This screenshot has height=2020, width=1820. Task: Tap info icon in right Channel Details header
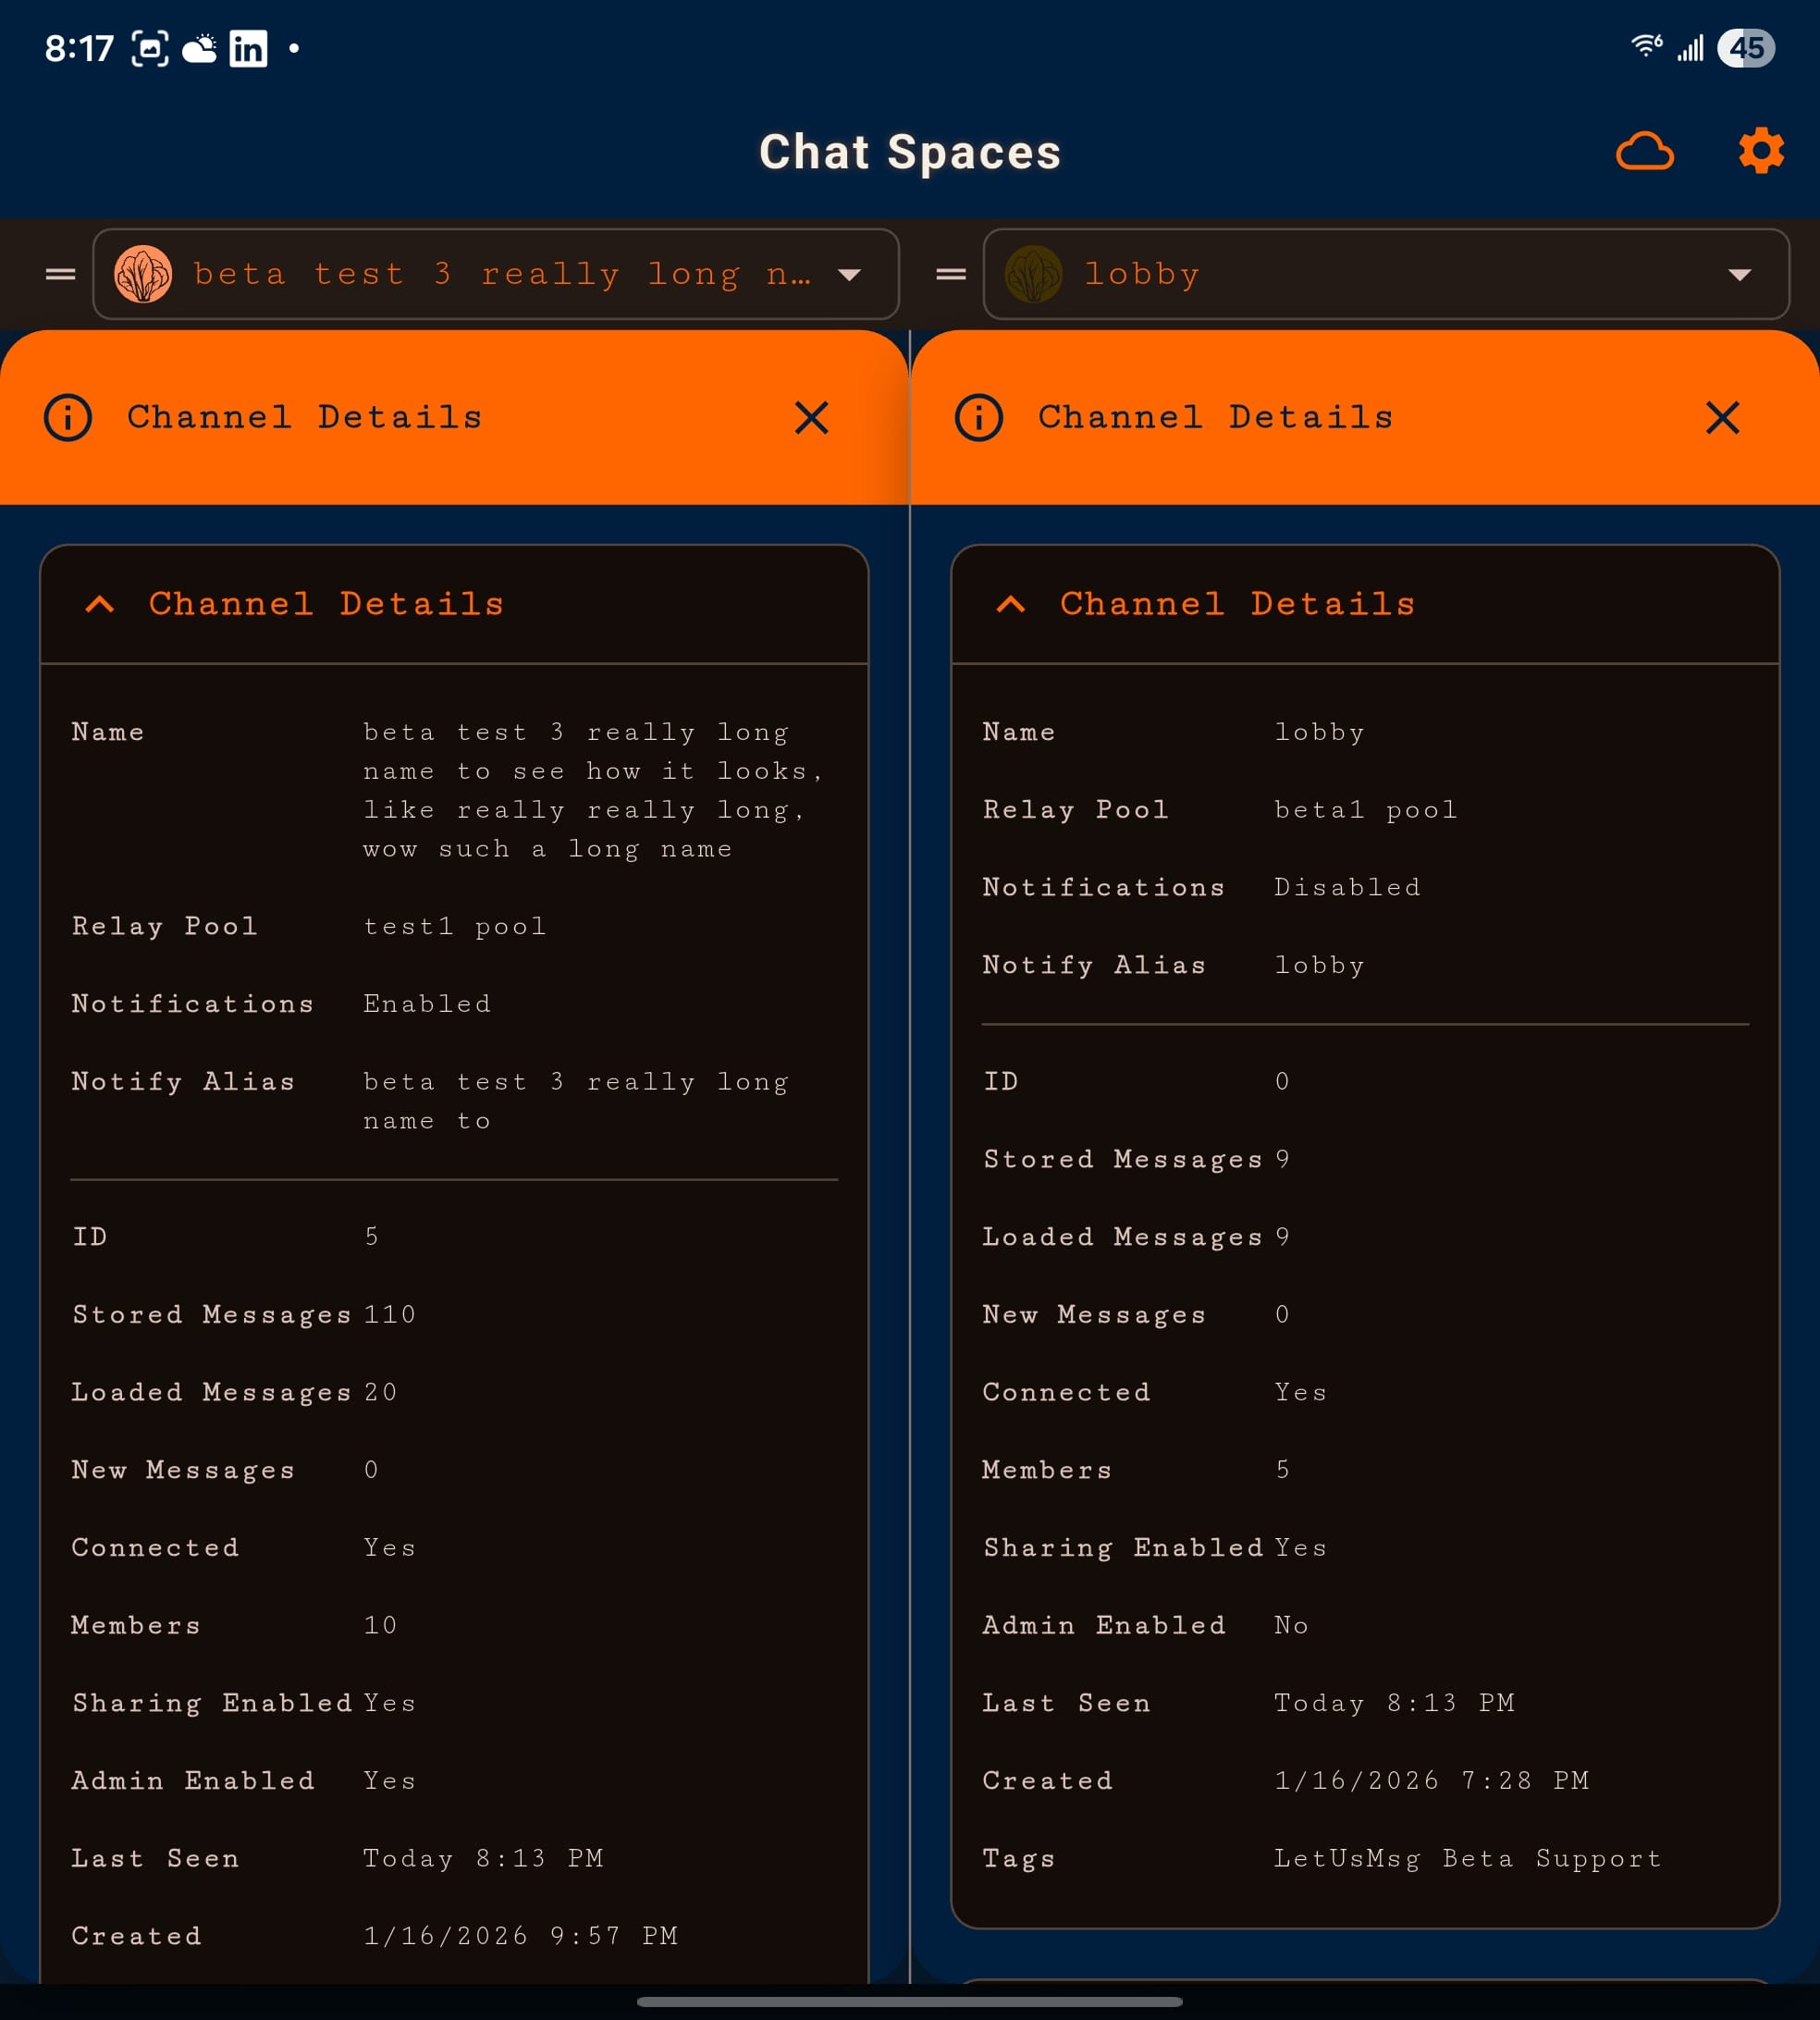(979, 417)
